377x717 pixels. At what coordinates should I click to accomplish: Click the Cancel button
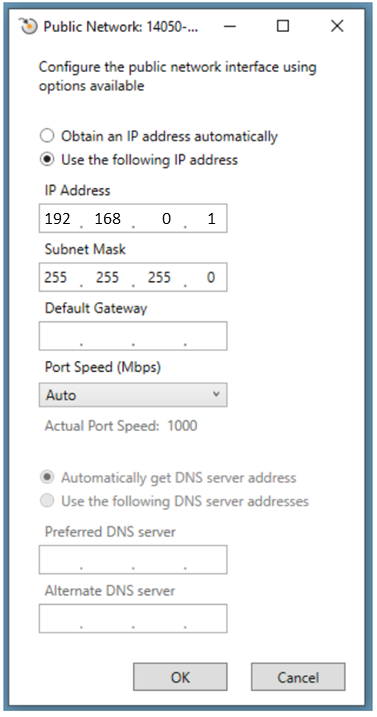point(298,677)
